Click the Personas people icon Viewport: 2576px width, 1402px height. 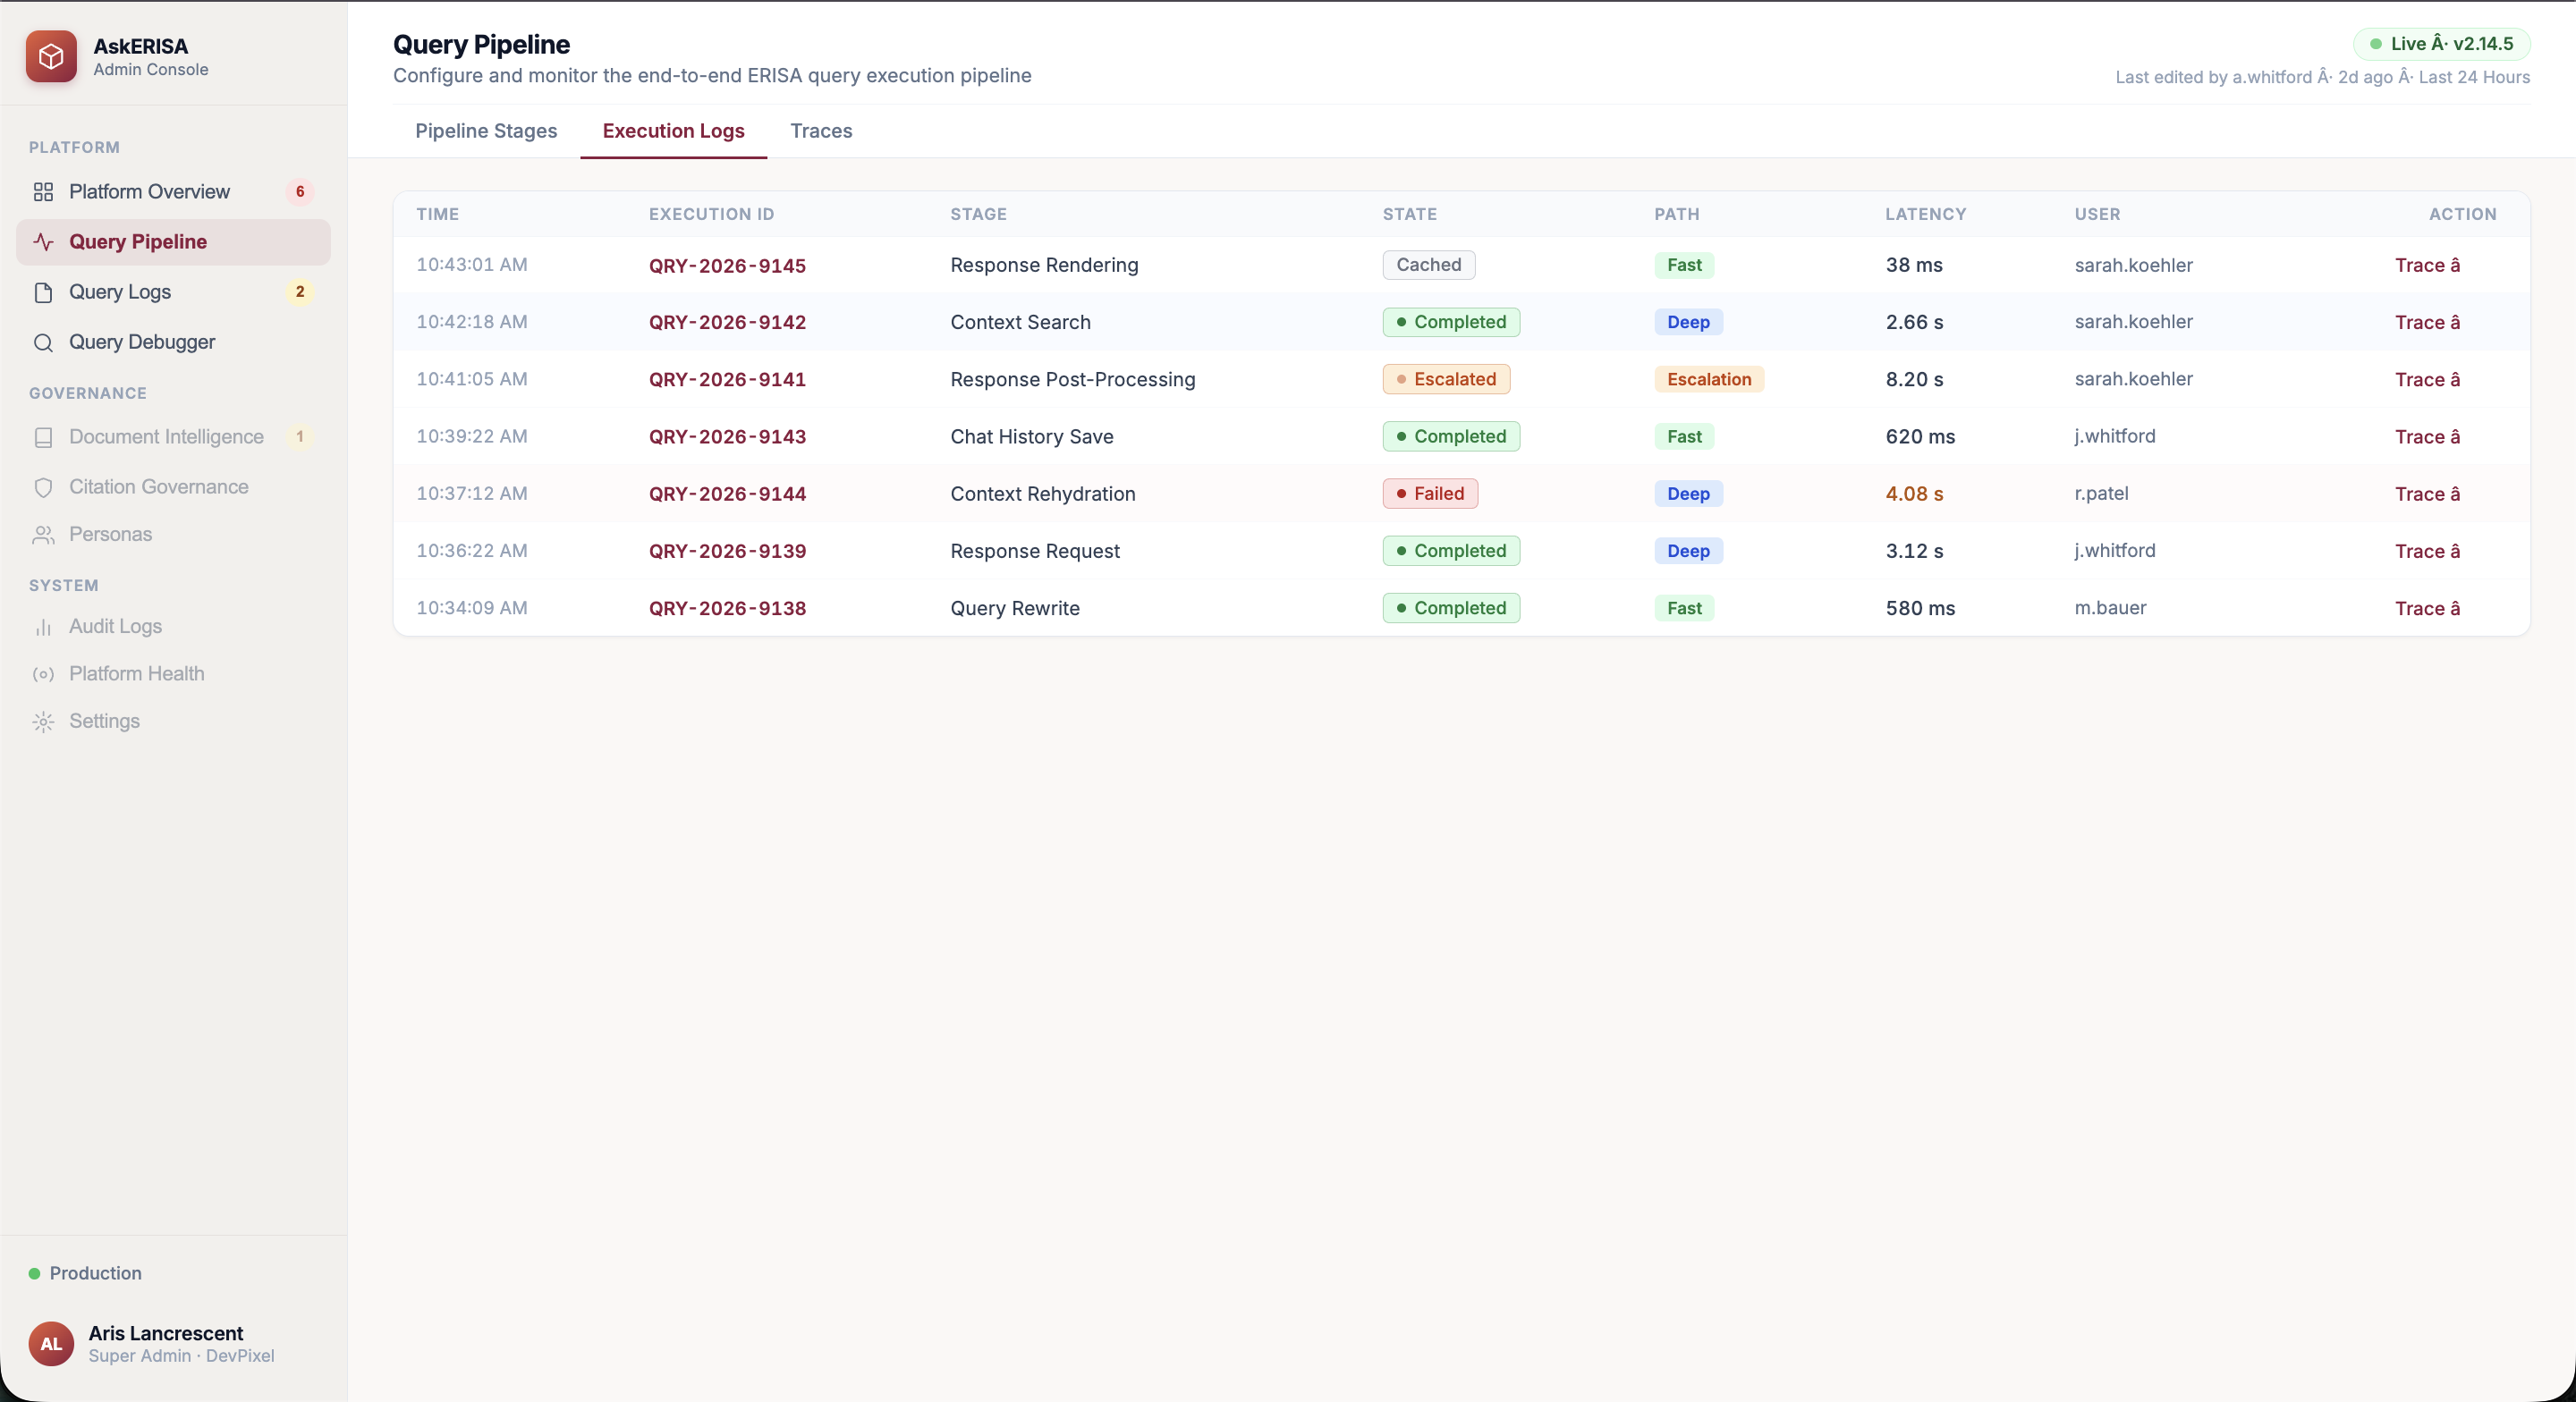click(x=43, y=535)
